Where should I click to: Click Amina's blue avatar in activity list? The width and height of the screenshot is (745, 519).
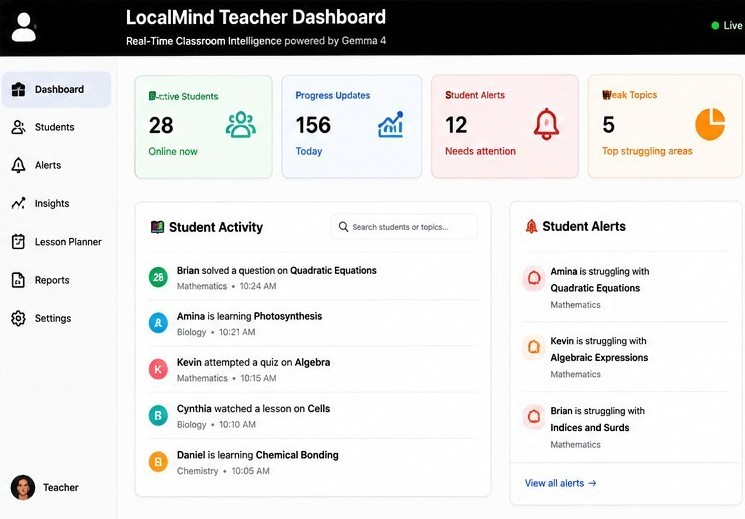(158, 323)
